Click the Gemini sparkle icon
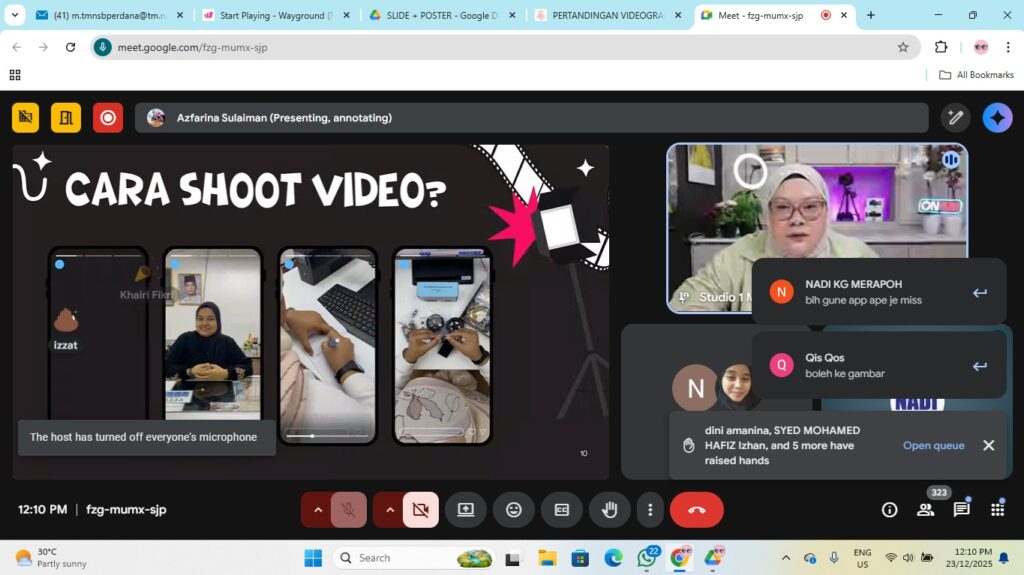Screen dimensions: 1024x575 [997, 118]
